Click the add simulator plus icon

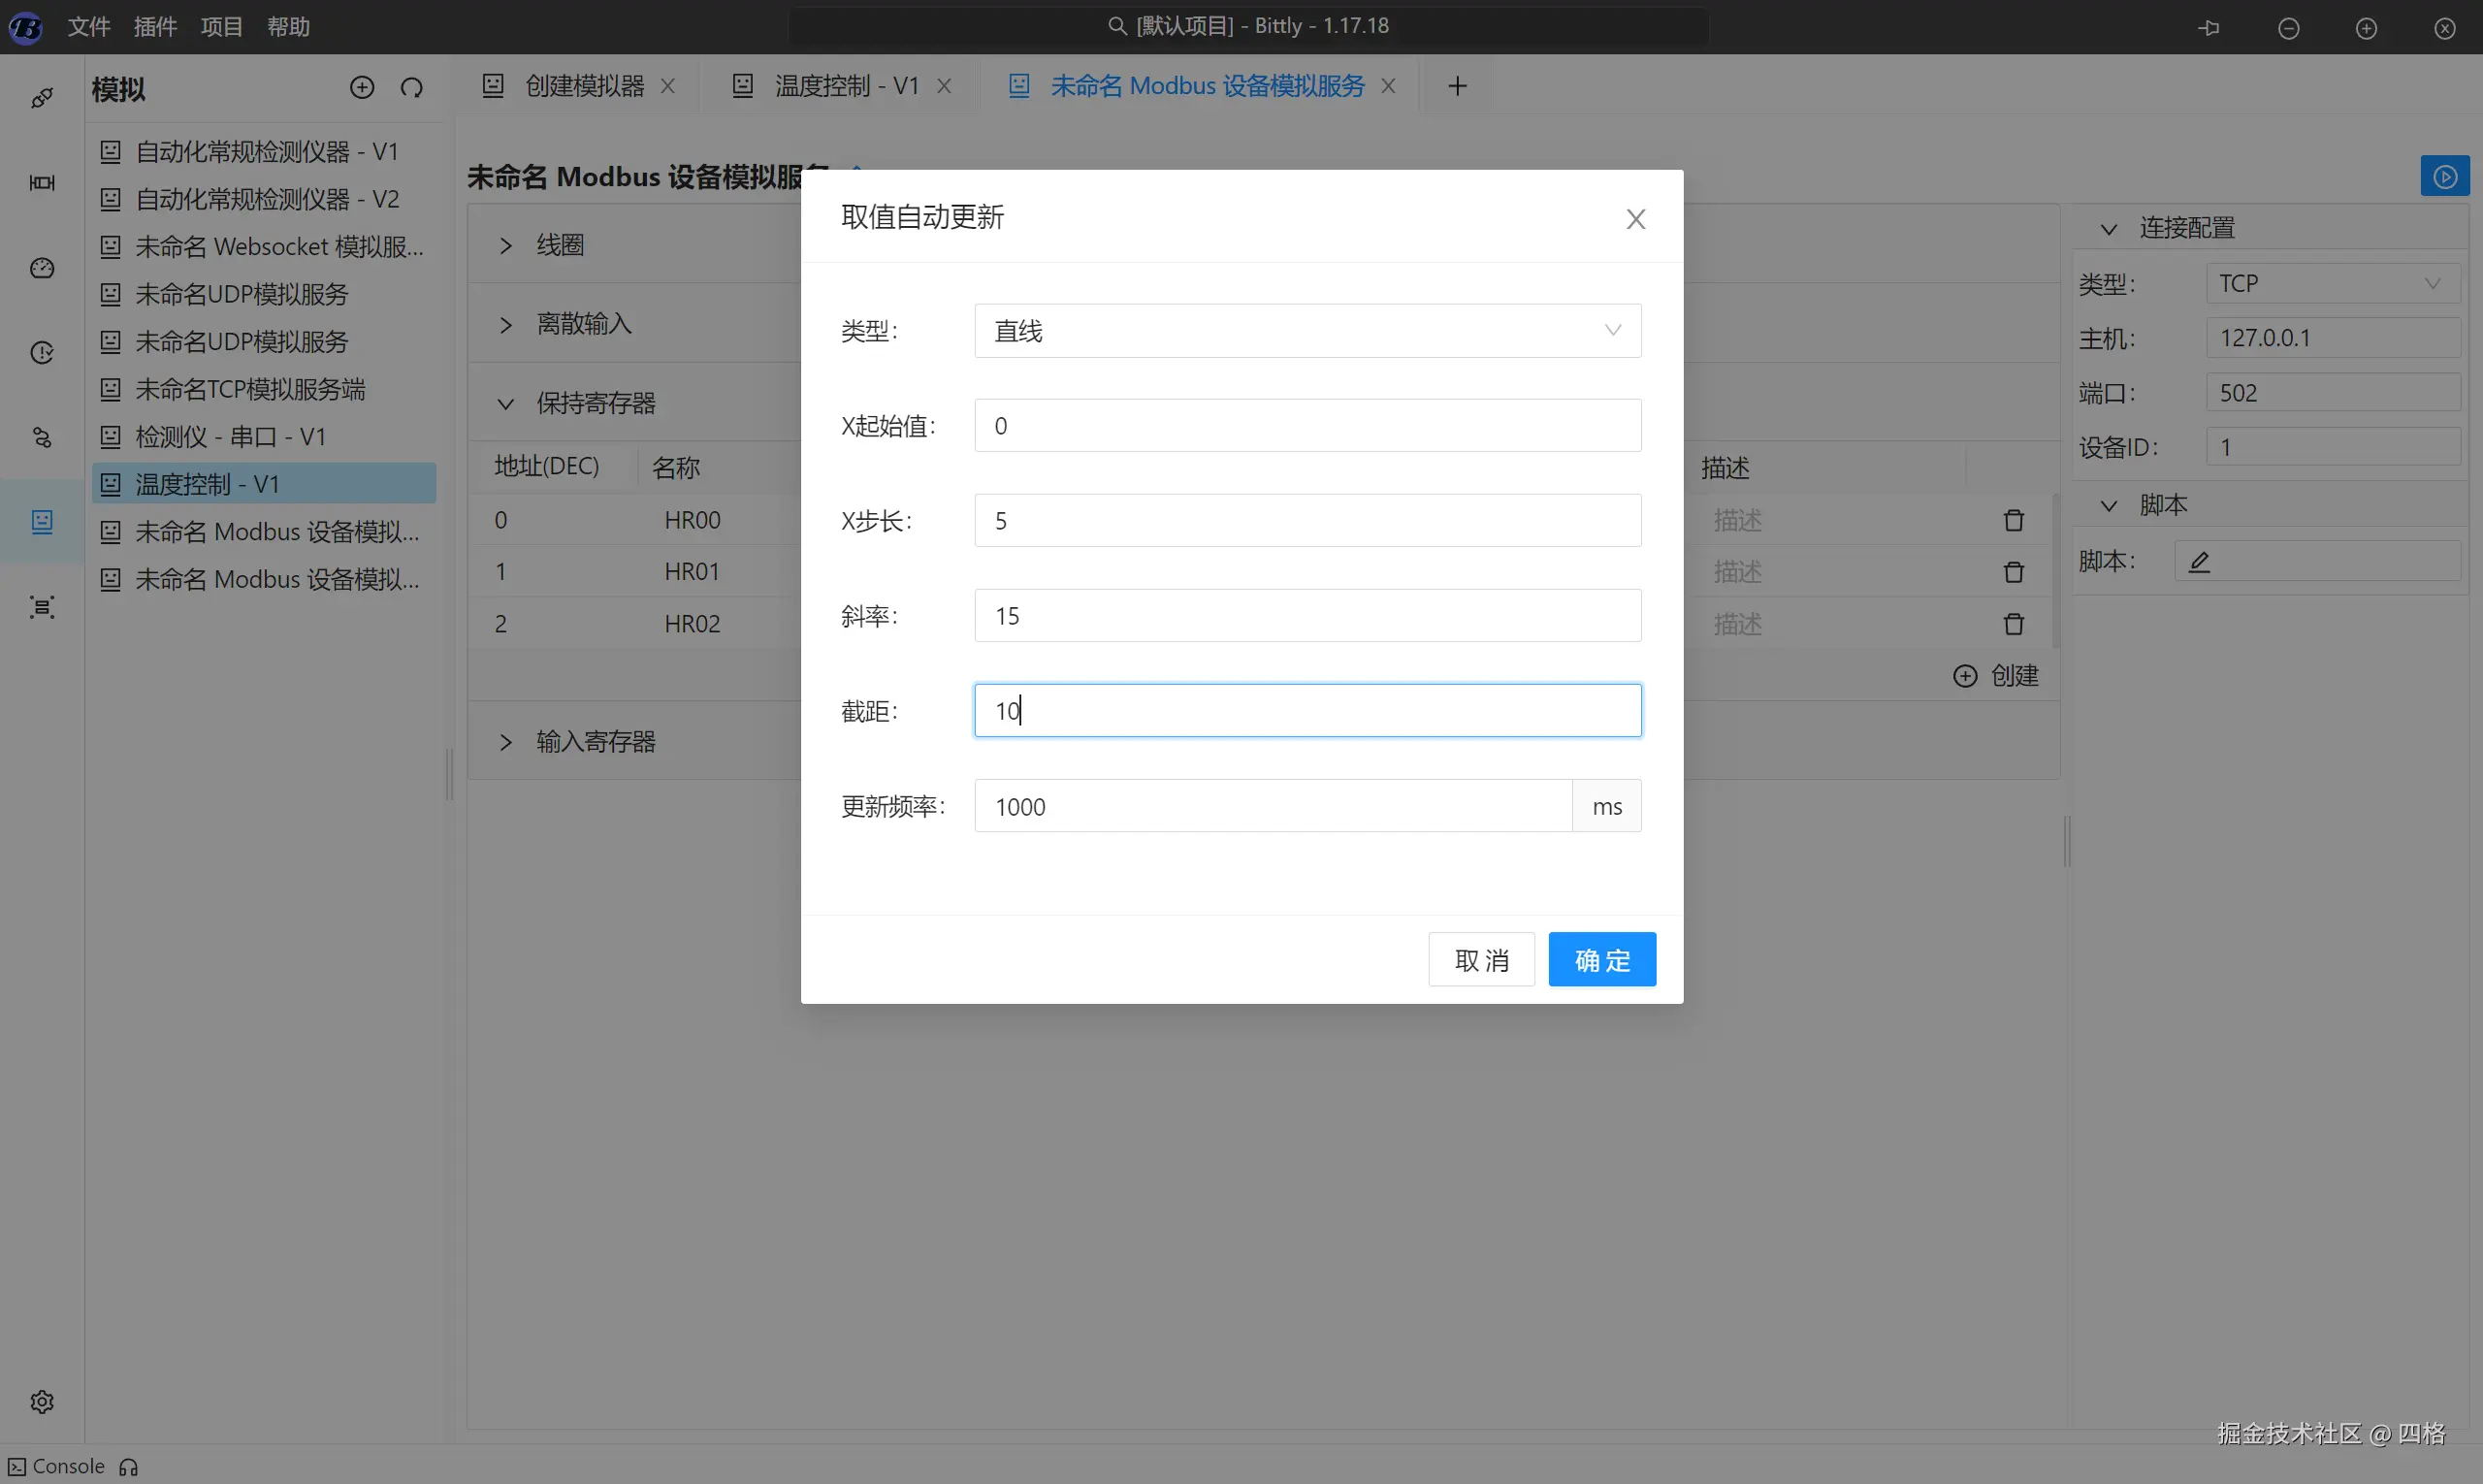point(362,88)
